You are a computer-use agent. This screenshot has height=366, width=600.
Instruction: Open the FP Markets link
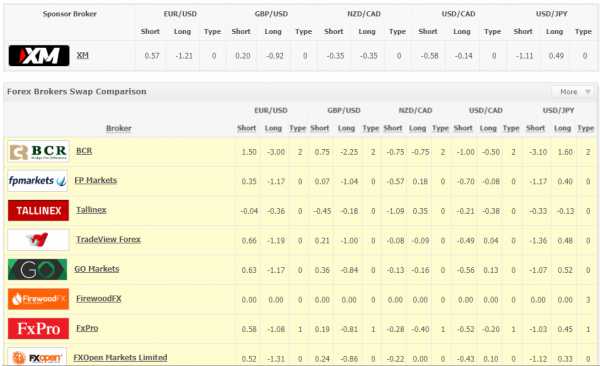pyautogui.click(x=96, y=180)
